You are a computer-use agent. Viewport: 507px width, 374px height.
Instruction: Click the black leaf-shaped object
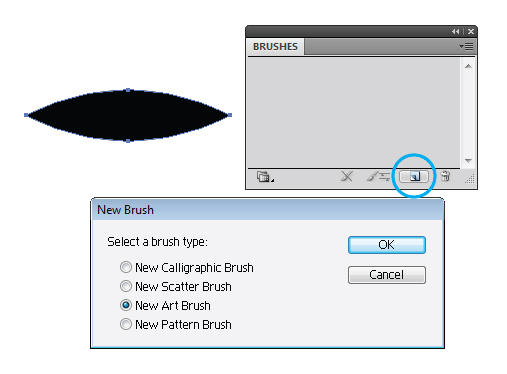(128, 115)
